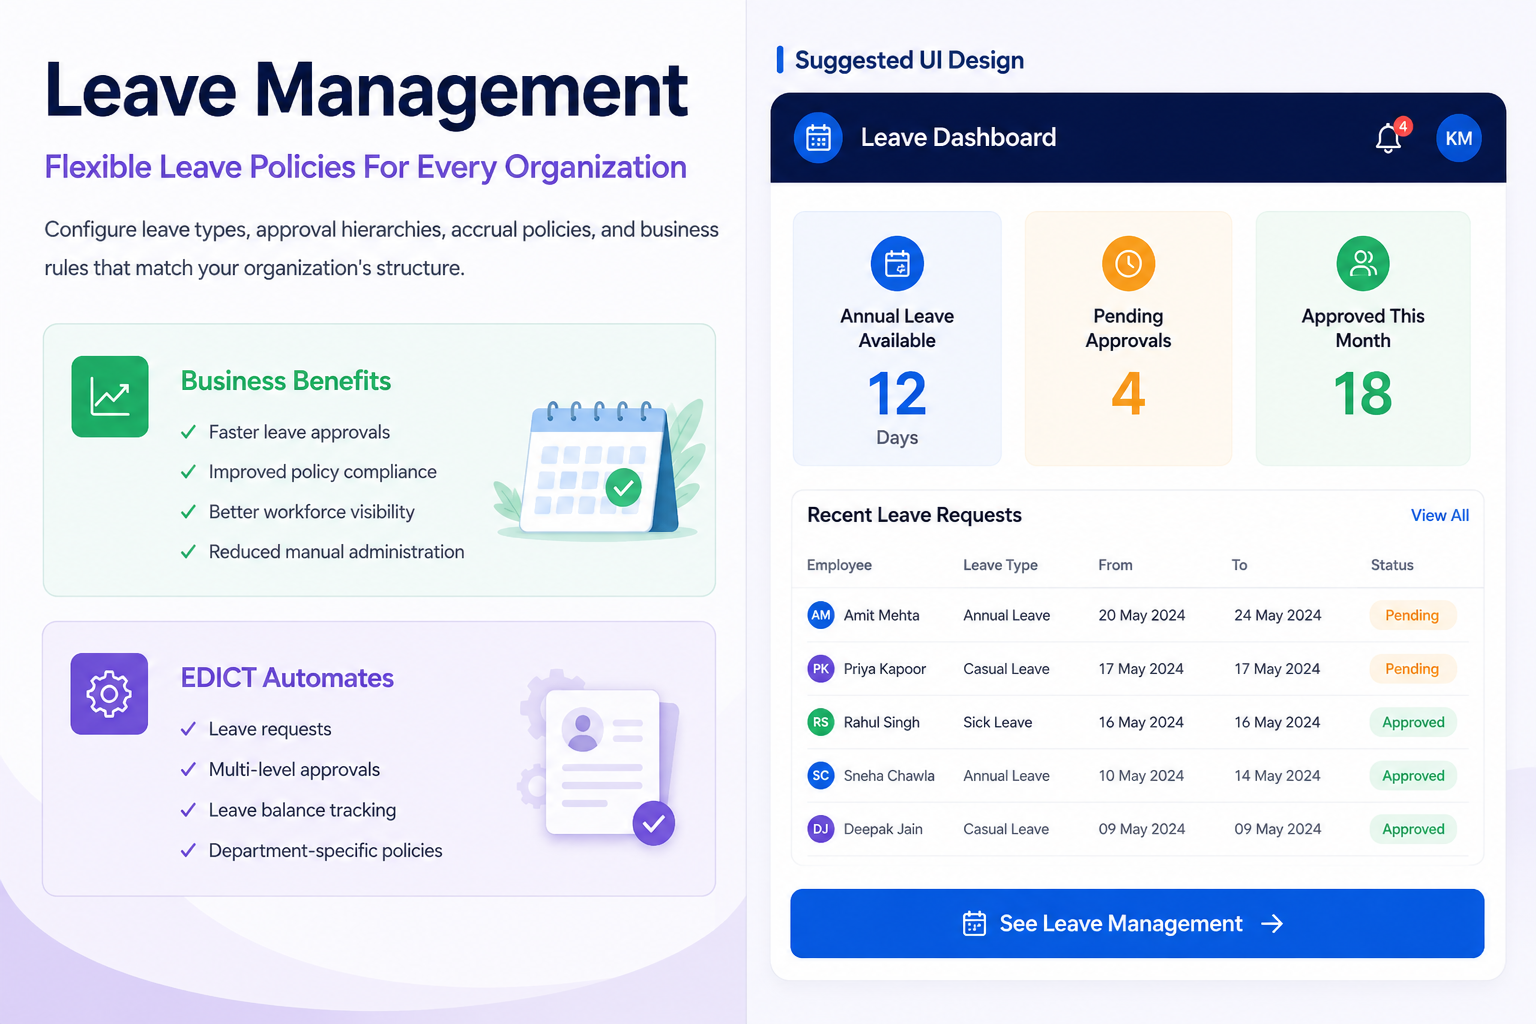
Task: Click the Pending Approvals clock icon
Action: coord(1128,263)
